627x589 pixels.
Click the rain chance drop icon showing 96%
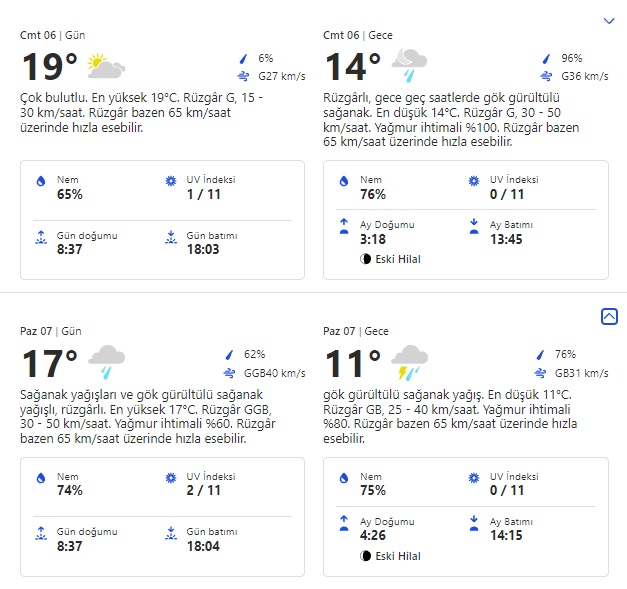pyautogui.click(x=546, y=59)
